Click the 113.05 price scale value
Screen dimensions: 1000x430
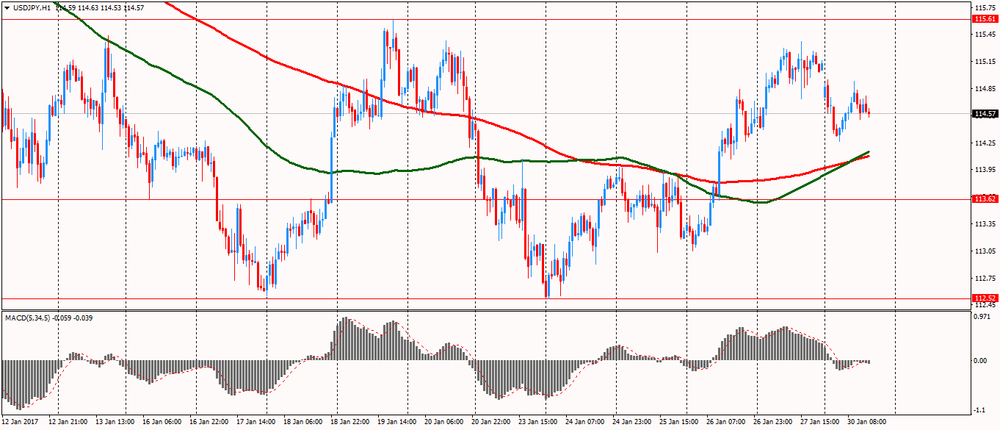coord(984,251)
